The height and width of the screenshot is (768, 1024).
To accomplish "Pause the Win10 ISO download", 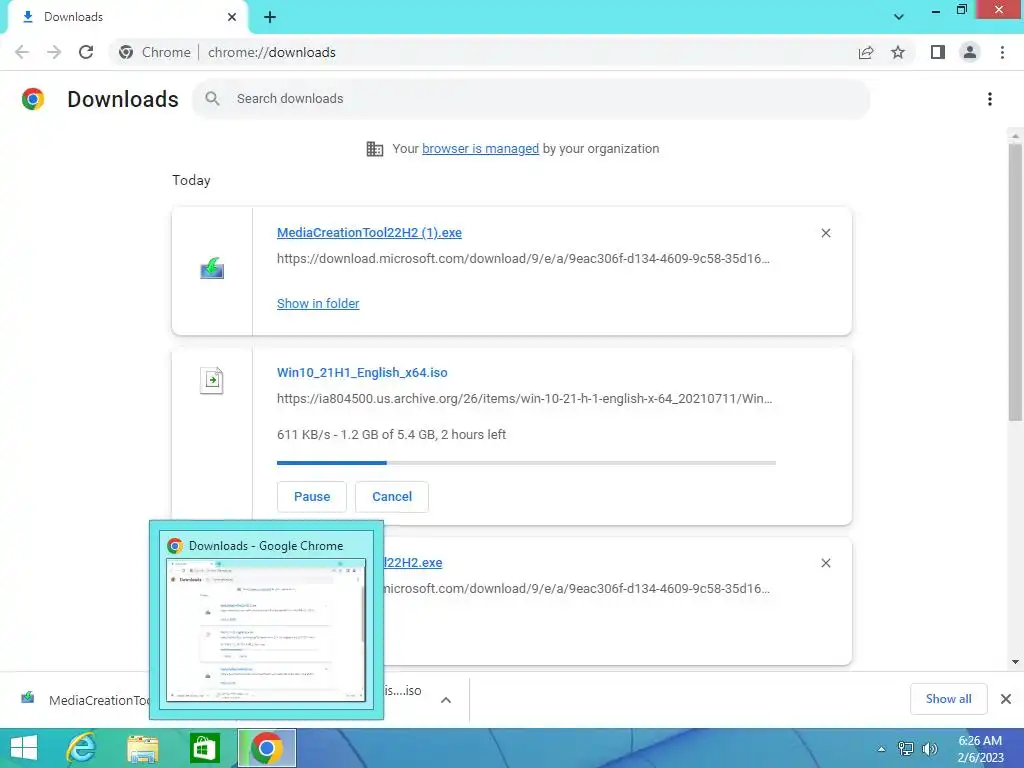I will 312,496.
